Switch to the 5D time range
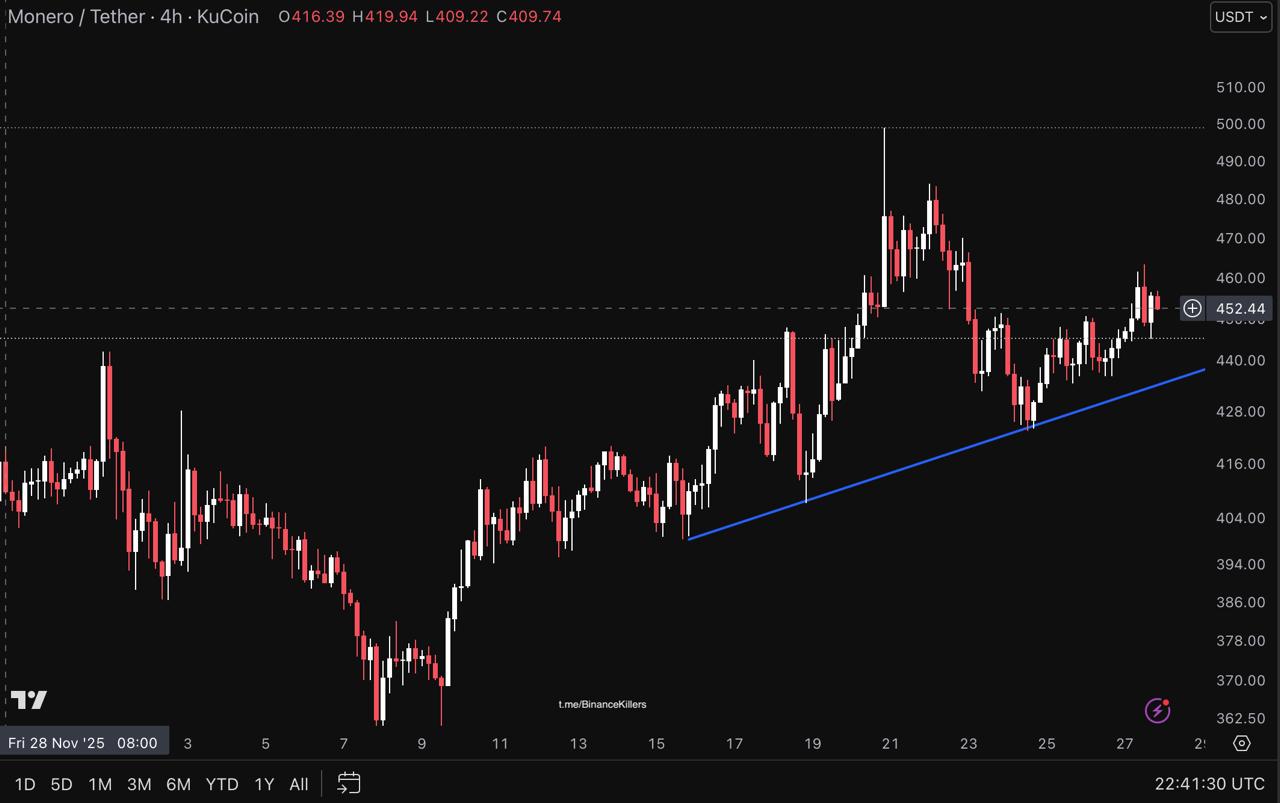This screenshot has height=803, width=1280. pos(61,784)
